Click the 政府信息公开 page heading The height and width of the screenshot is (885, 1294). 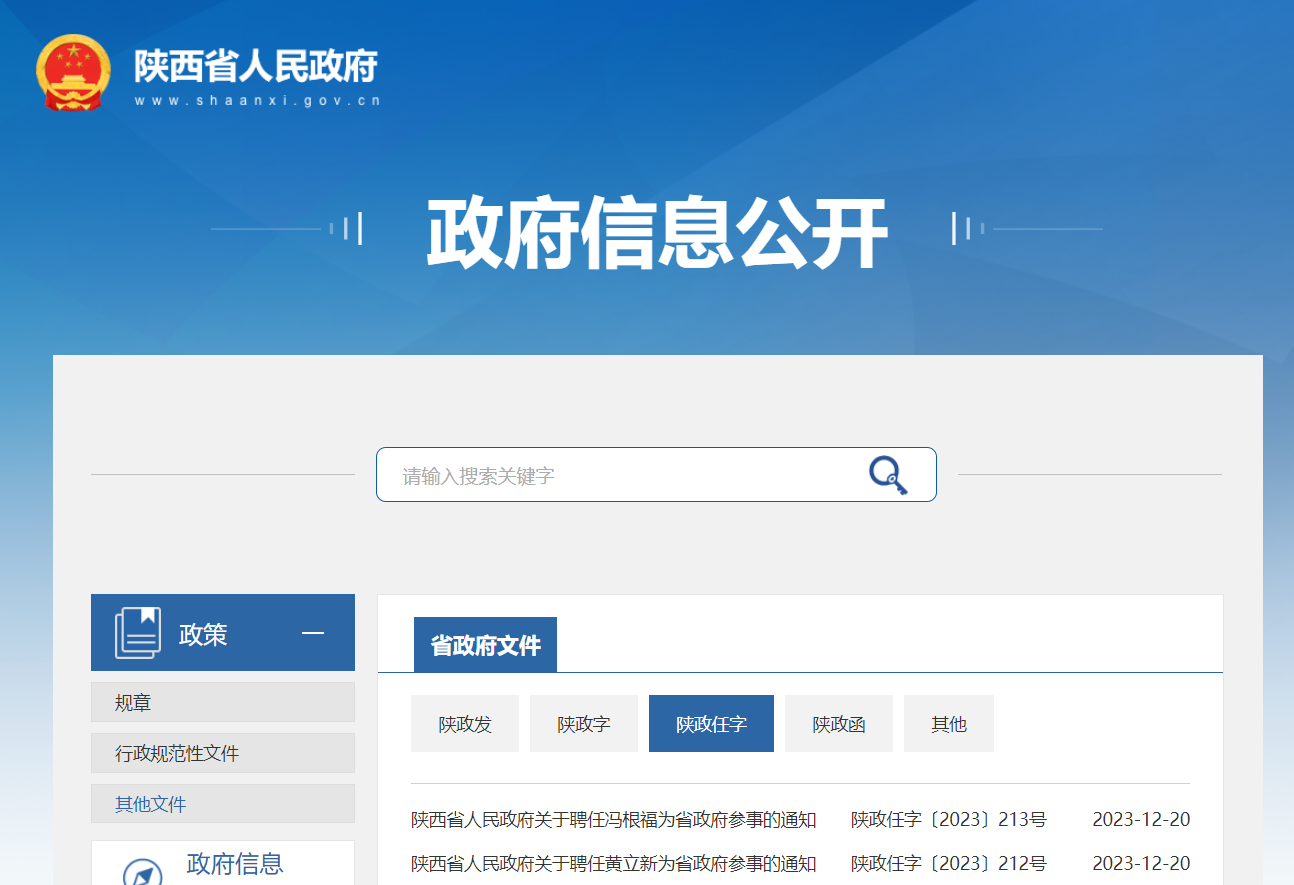657,234
